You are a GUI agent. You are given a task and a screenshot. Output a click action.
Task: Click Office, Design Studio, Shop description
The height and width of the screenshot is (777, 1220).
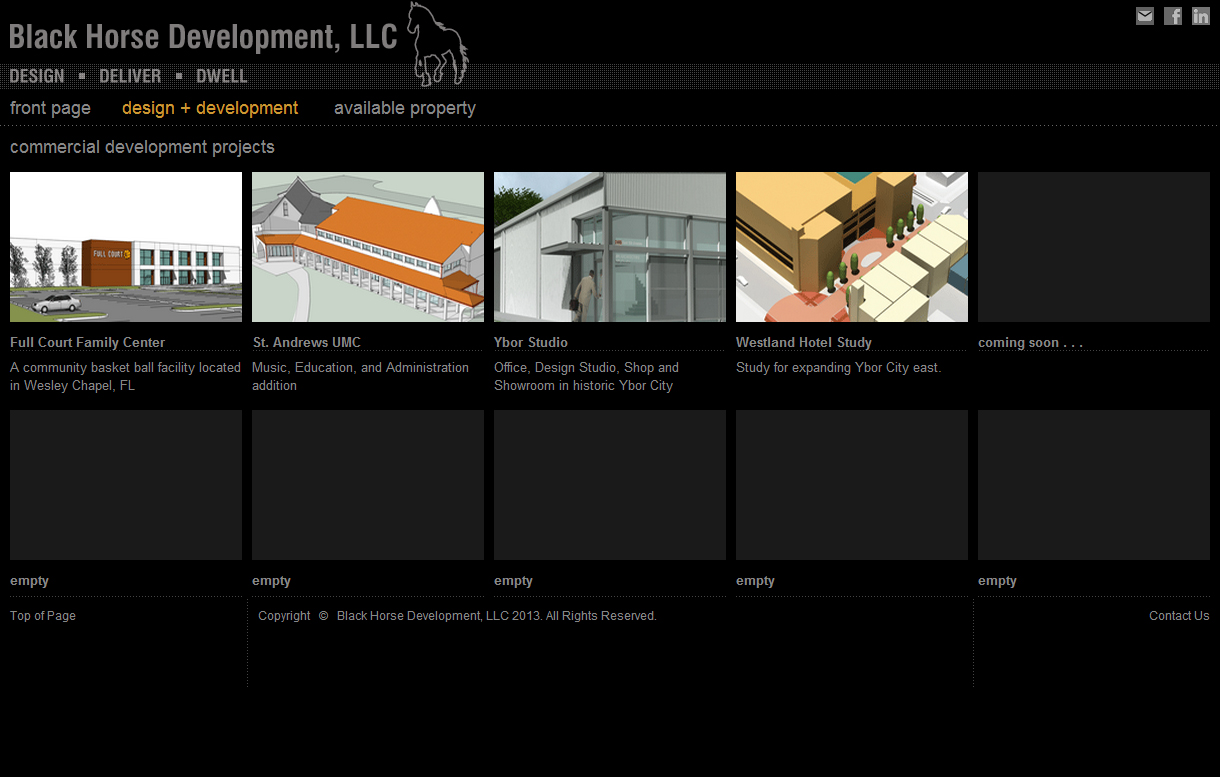pos(587,376)
